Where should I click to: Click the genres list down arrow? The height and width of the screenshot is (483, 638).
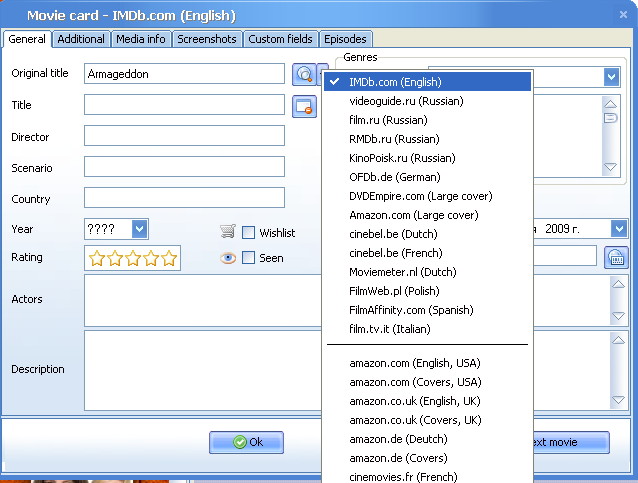point(610,167)
